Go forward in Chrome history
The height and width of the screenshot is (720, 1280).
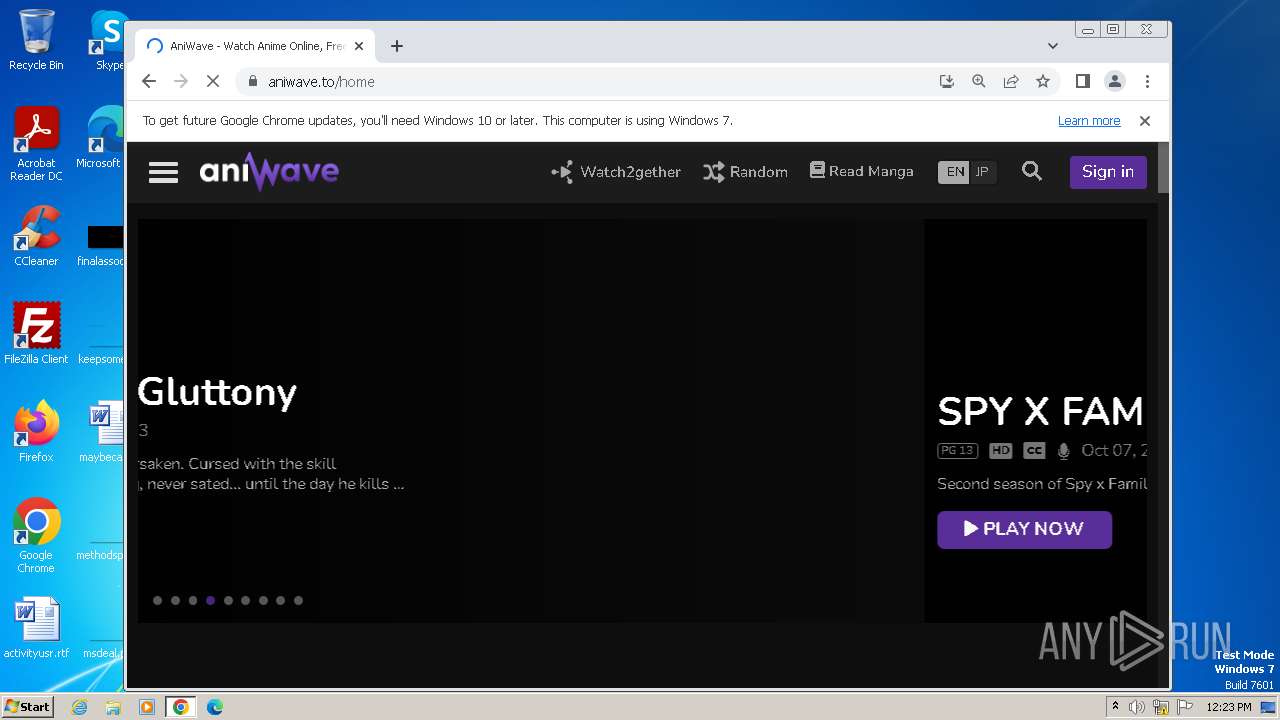pyautogui.click(x=181, y=82)
